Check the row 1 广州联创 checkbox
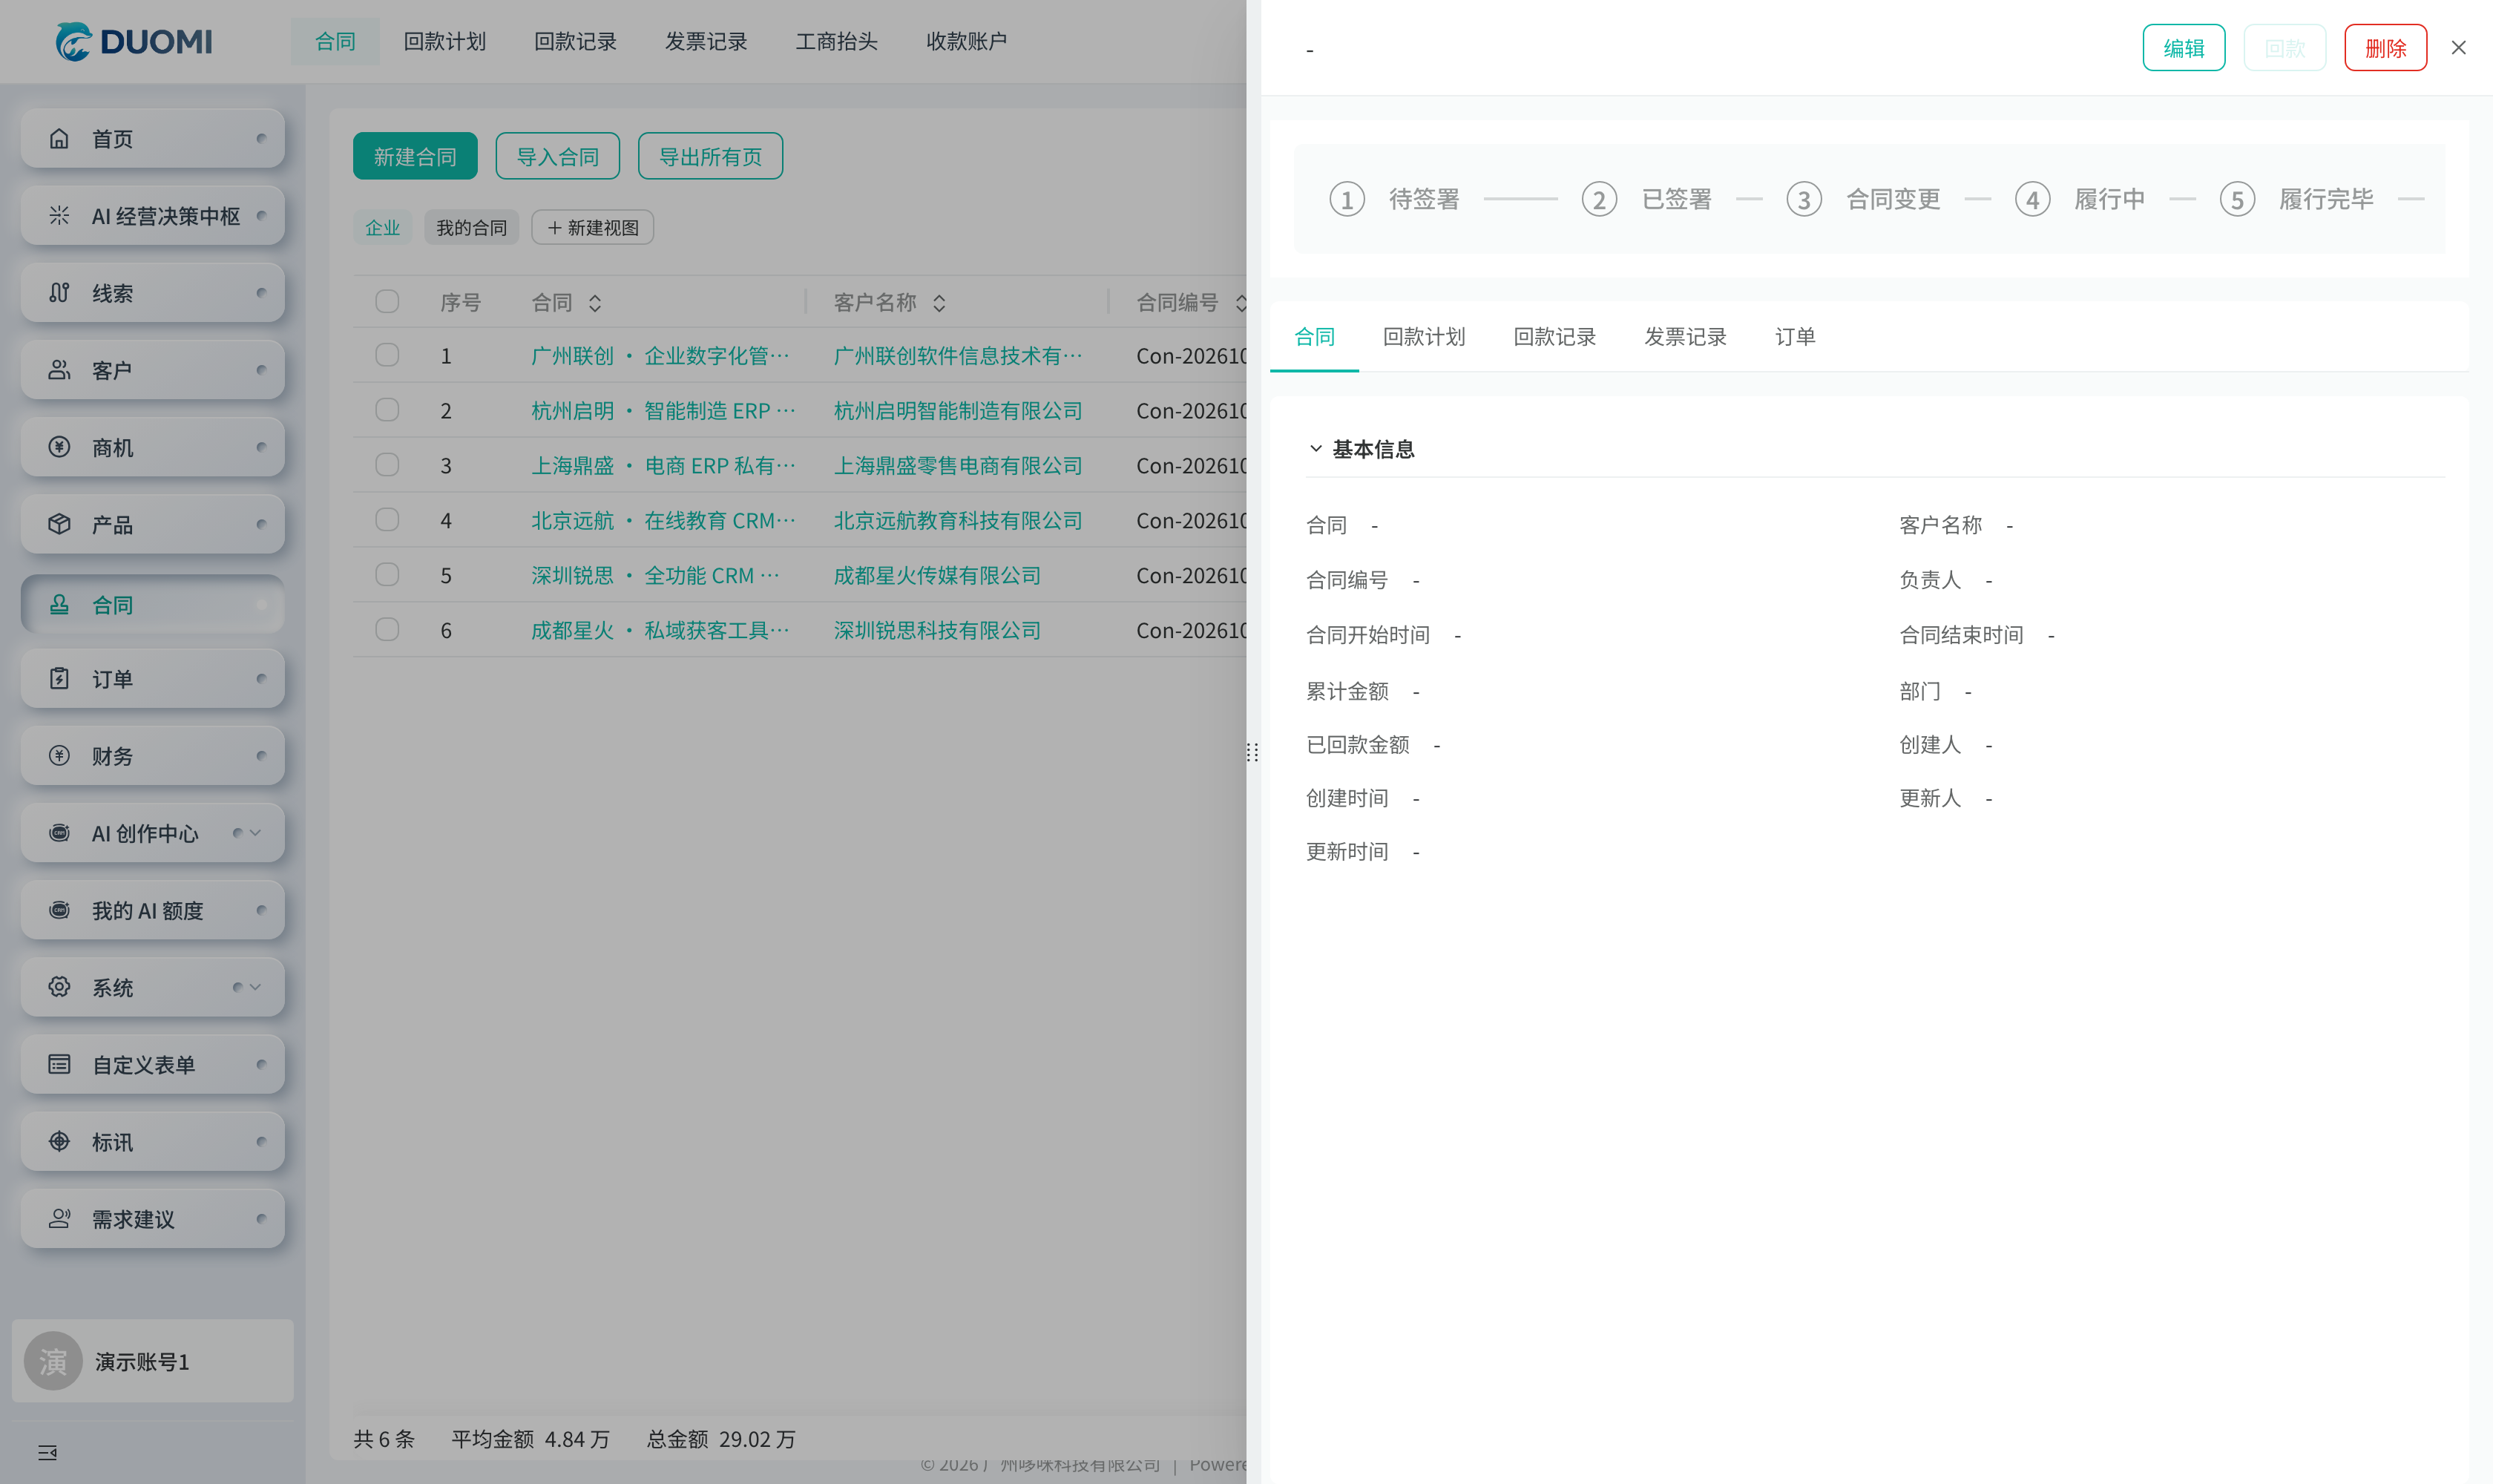 387,355
